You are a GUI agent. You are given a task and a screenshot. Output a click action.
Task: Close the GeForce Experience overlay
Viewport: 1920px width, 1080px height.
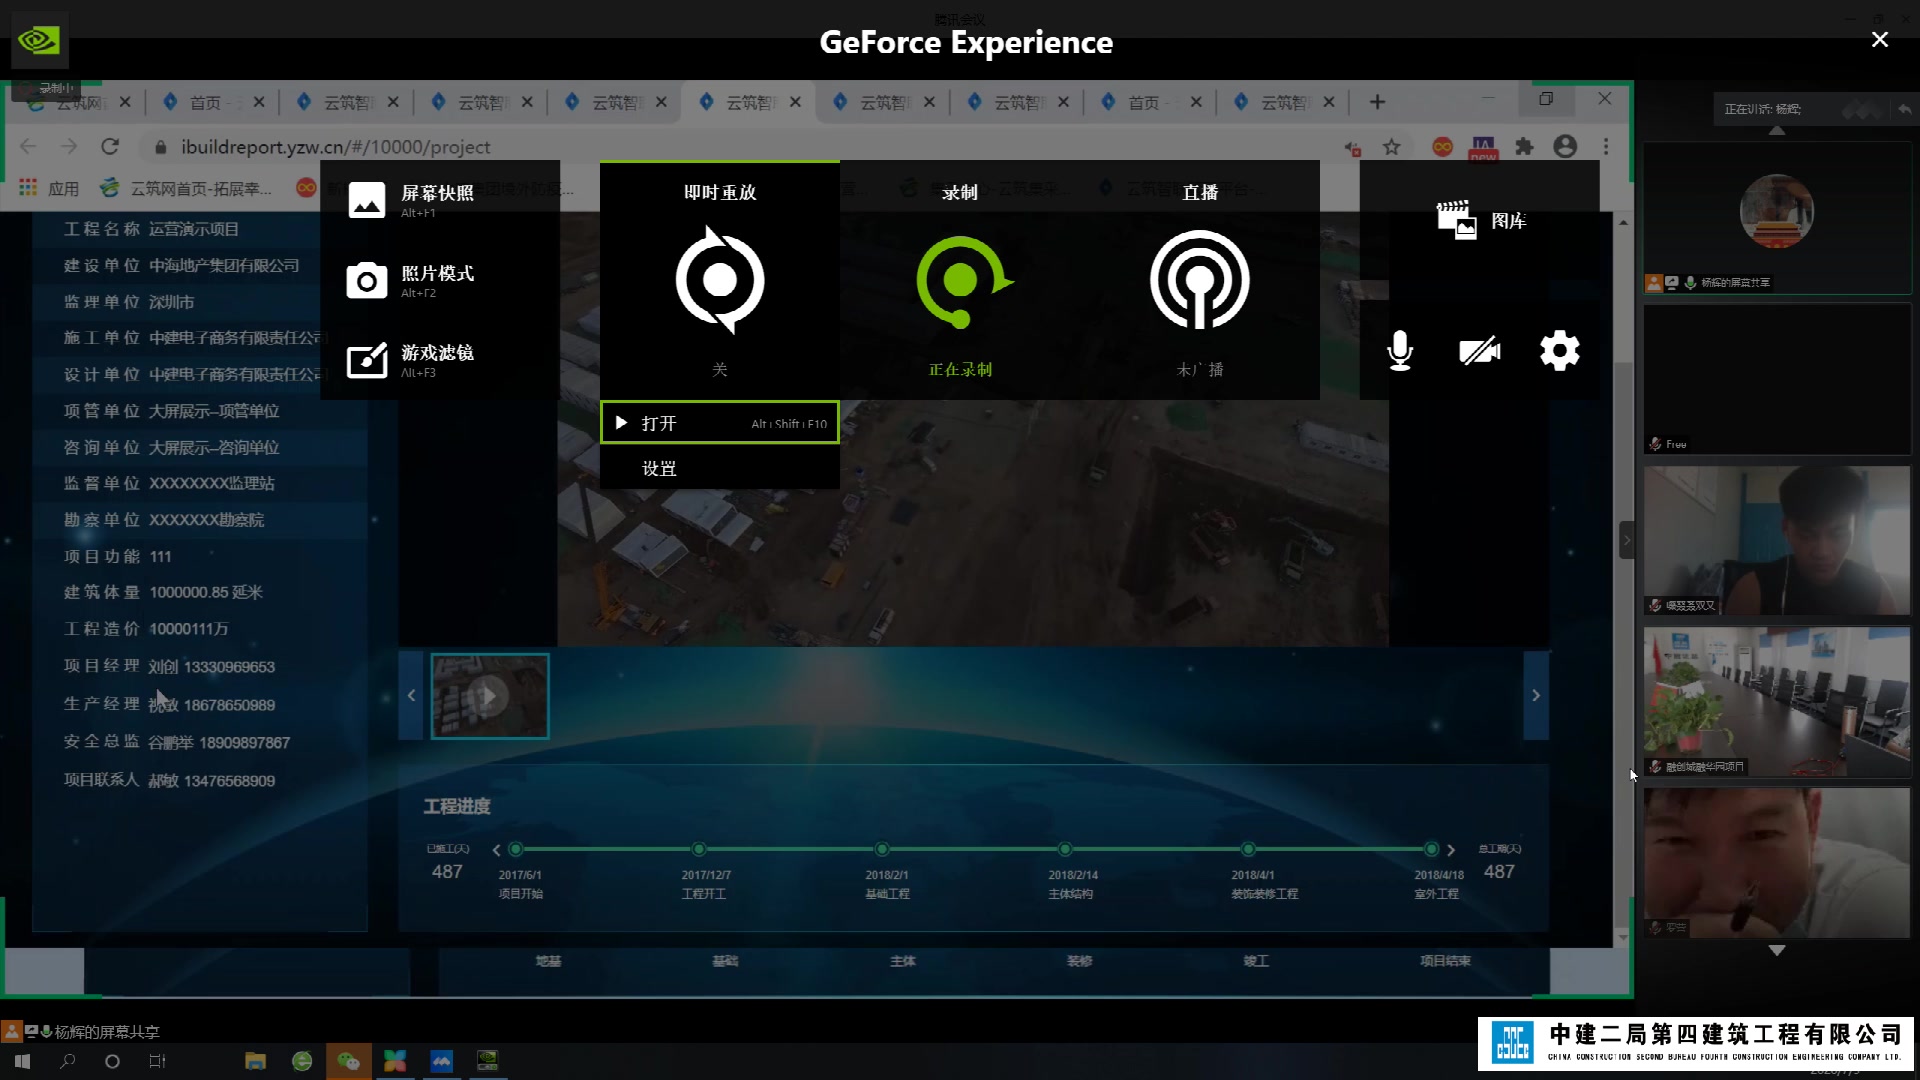click(x=1880, y=39)
